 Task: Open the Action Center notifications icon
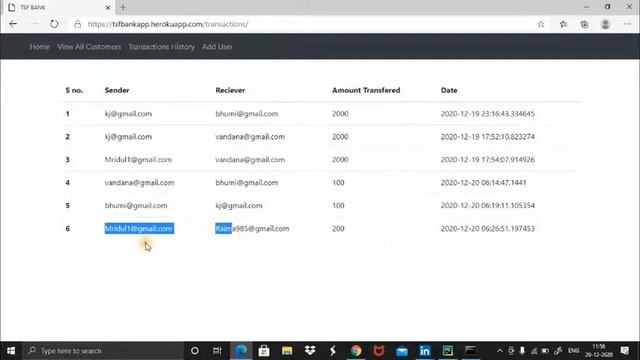[625, 351]
